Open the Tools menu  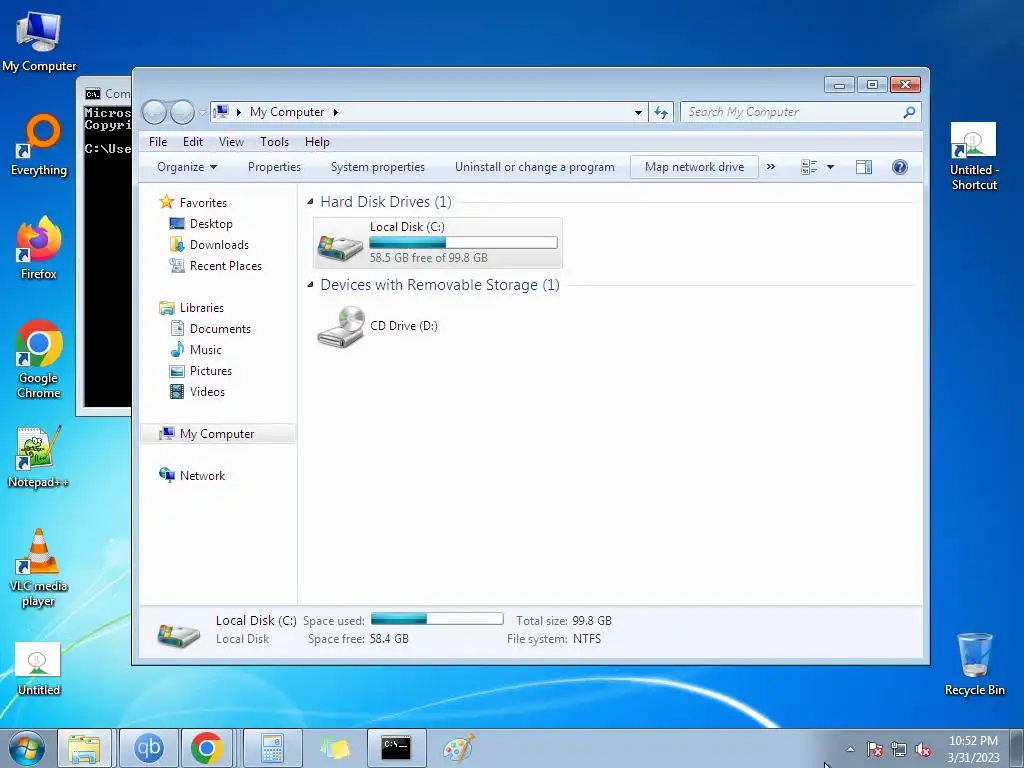click(274, 142)
